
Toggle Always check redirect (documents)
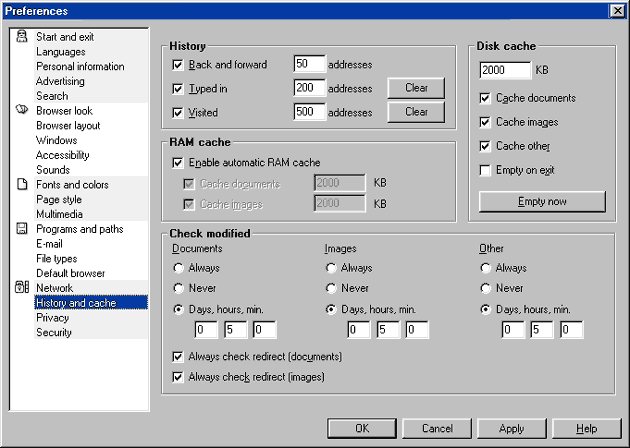click(178, 356)
